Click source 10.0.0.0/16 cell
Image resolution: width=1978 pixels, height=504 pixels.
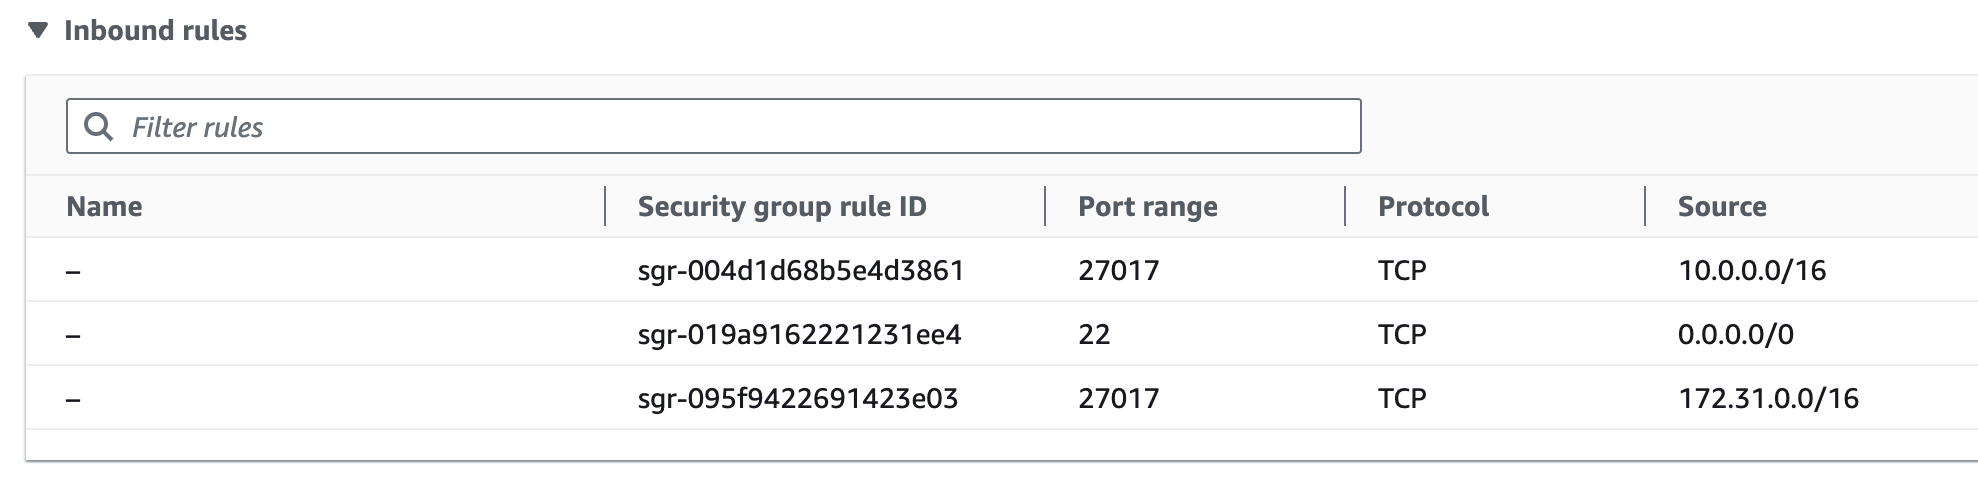click(1752, 270)
